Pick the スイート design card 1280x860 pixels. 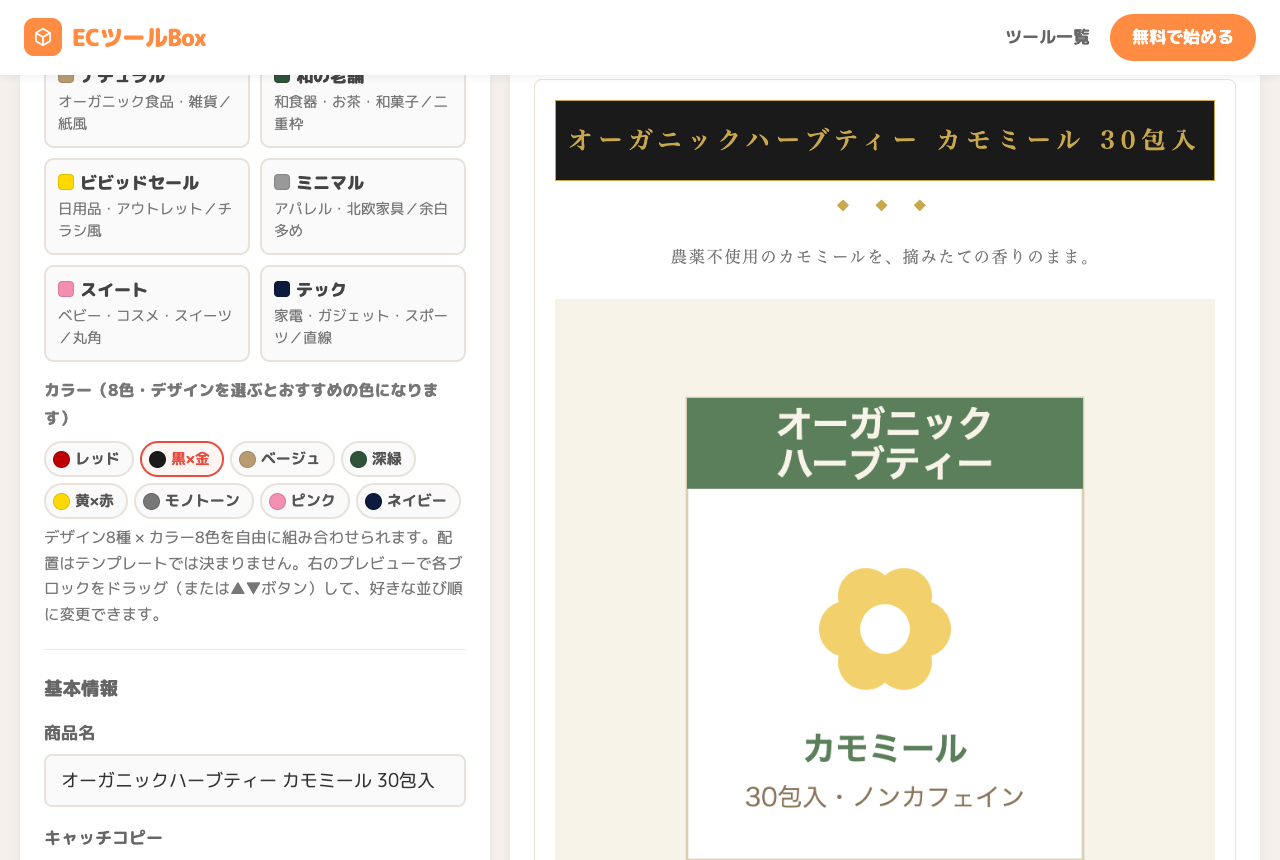point(147,314)
